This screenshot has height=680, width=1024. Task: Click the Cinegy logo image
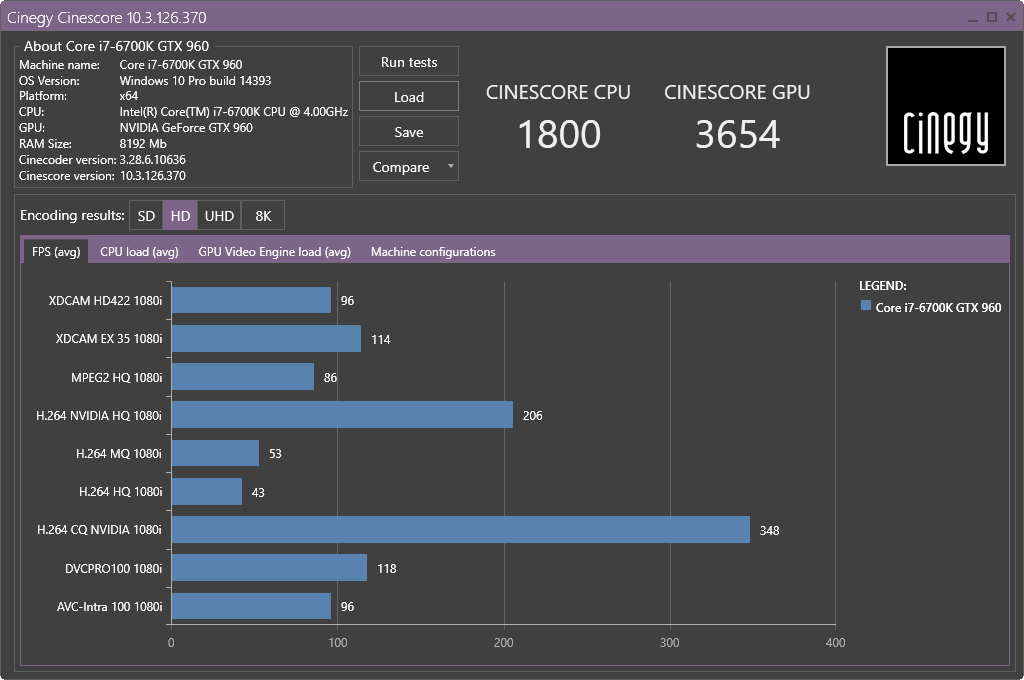click(945, 106)
